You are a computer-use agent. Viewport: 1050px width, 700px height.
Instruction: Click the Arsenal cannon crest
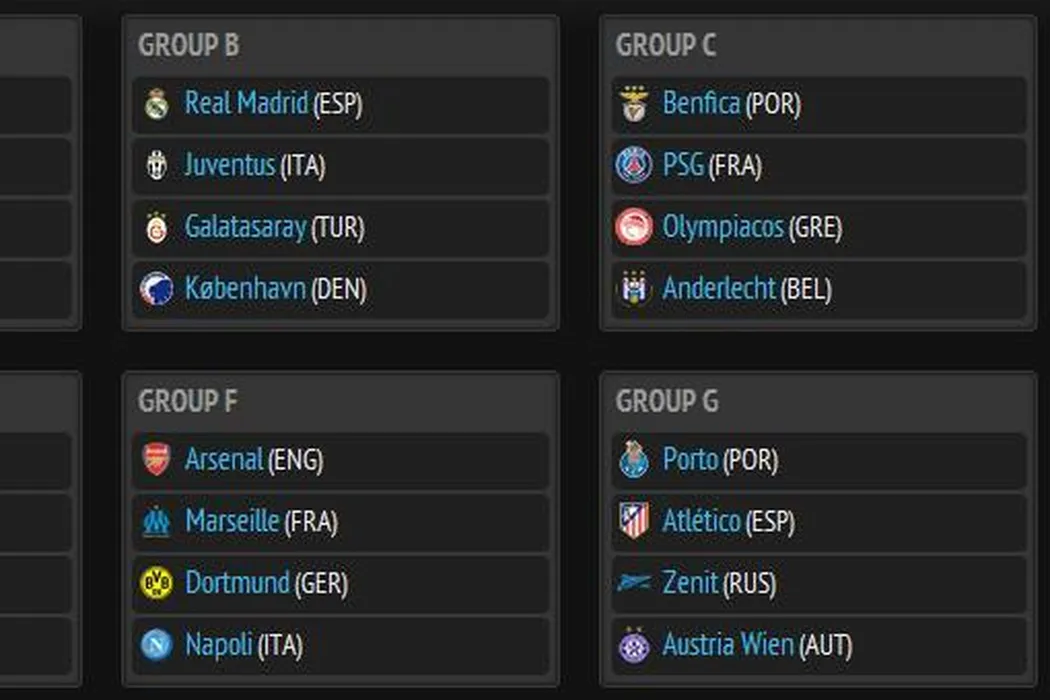click(157, 460)
